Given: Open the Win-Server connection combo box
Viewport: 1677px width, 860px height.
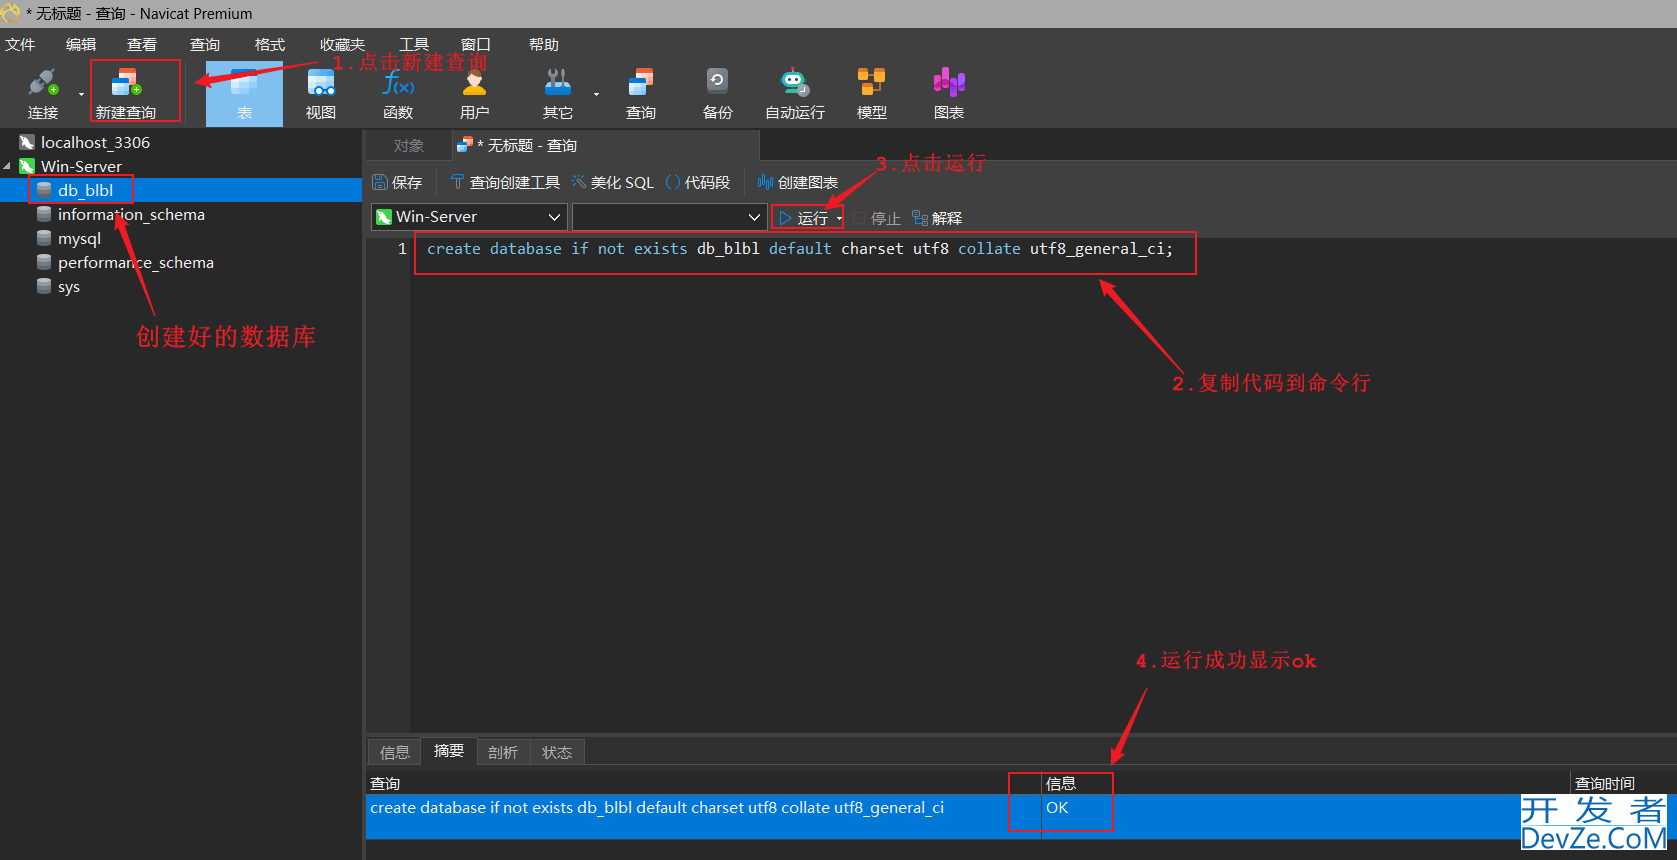Looking at the screenshot, I should coord(469,217).
